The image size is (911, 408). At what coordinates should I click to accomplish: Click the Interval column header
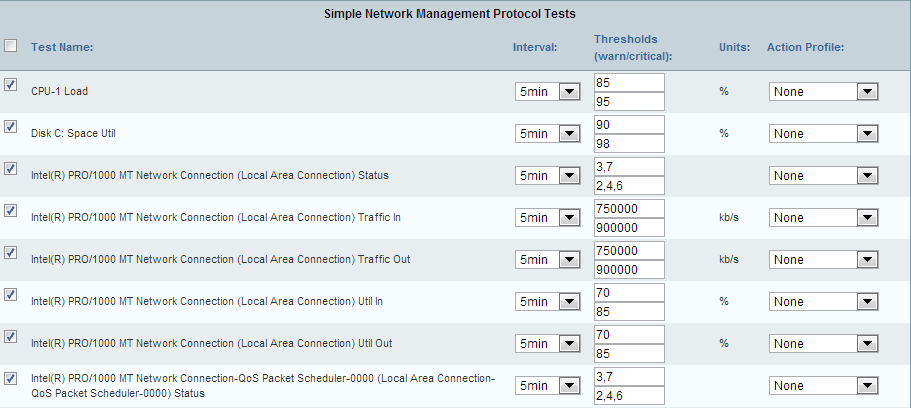click(x=535, y=47)
